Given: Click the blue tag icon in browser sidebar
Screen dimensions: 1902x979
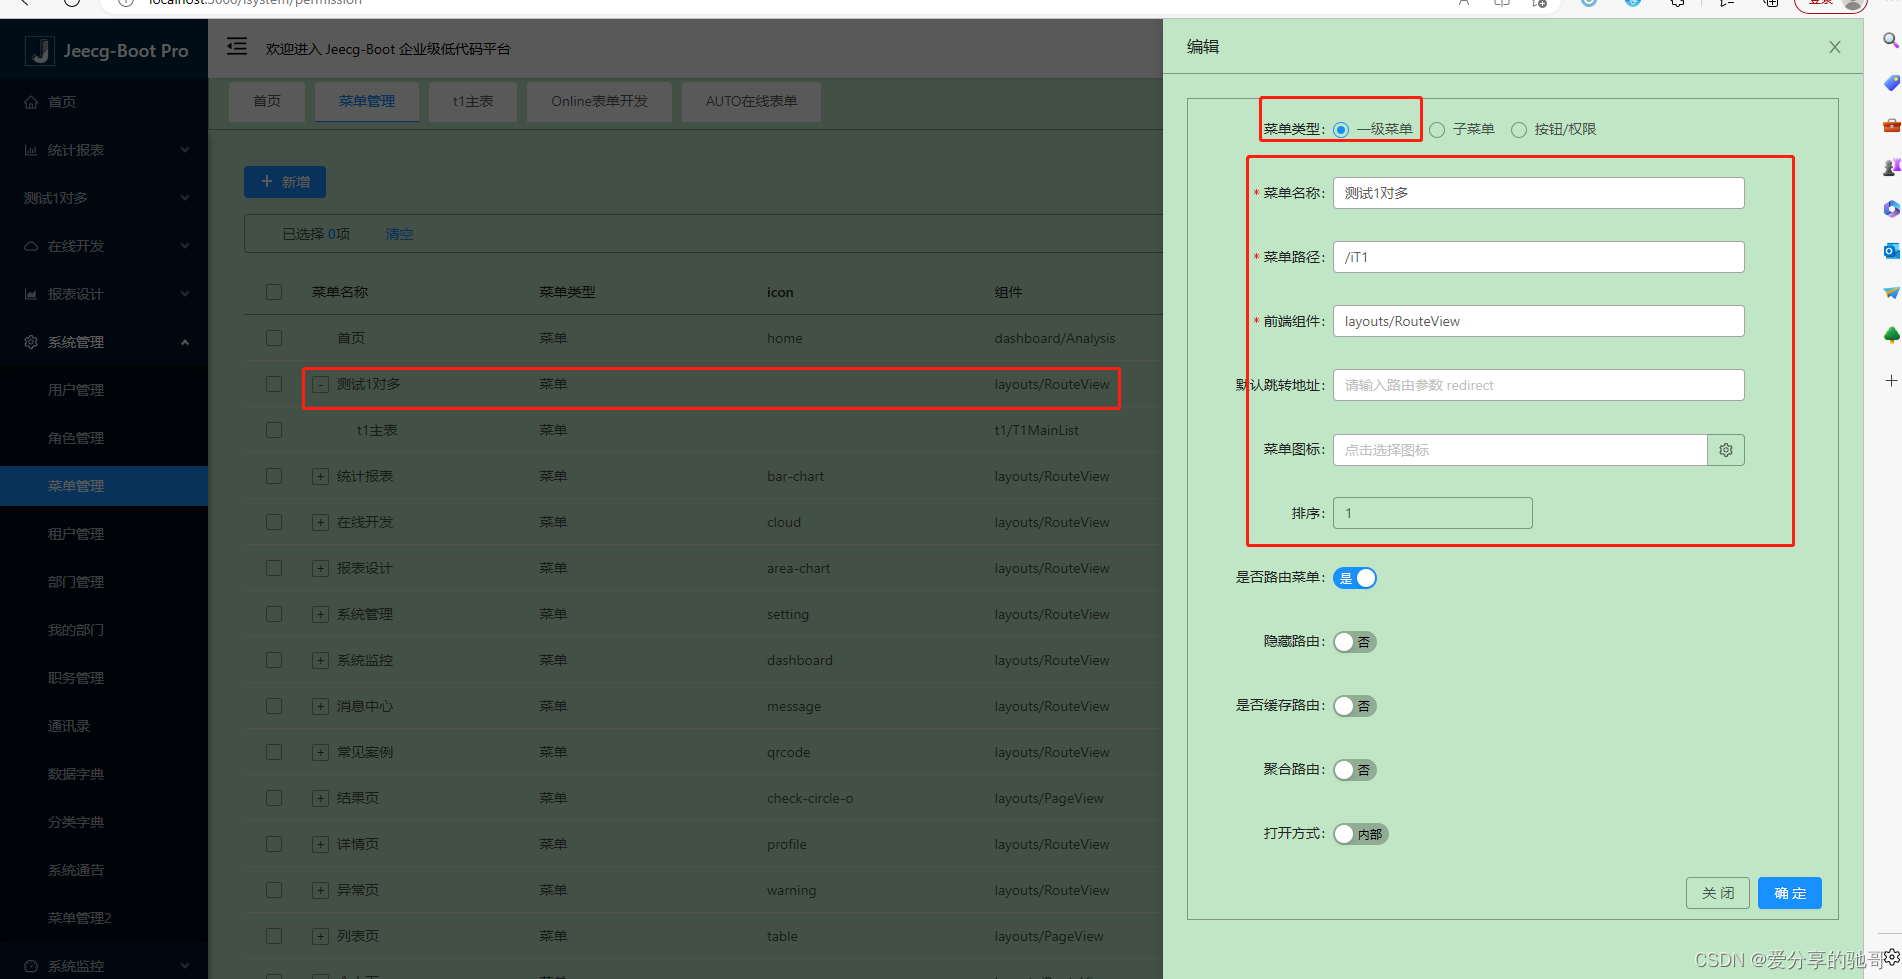Looking at the screenshot, I should (x=1890, y=83).
